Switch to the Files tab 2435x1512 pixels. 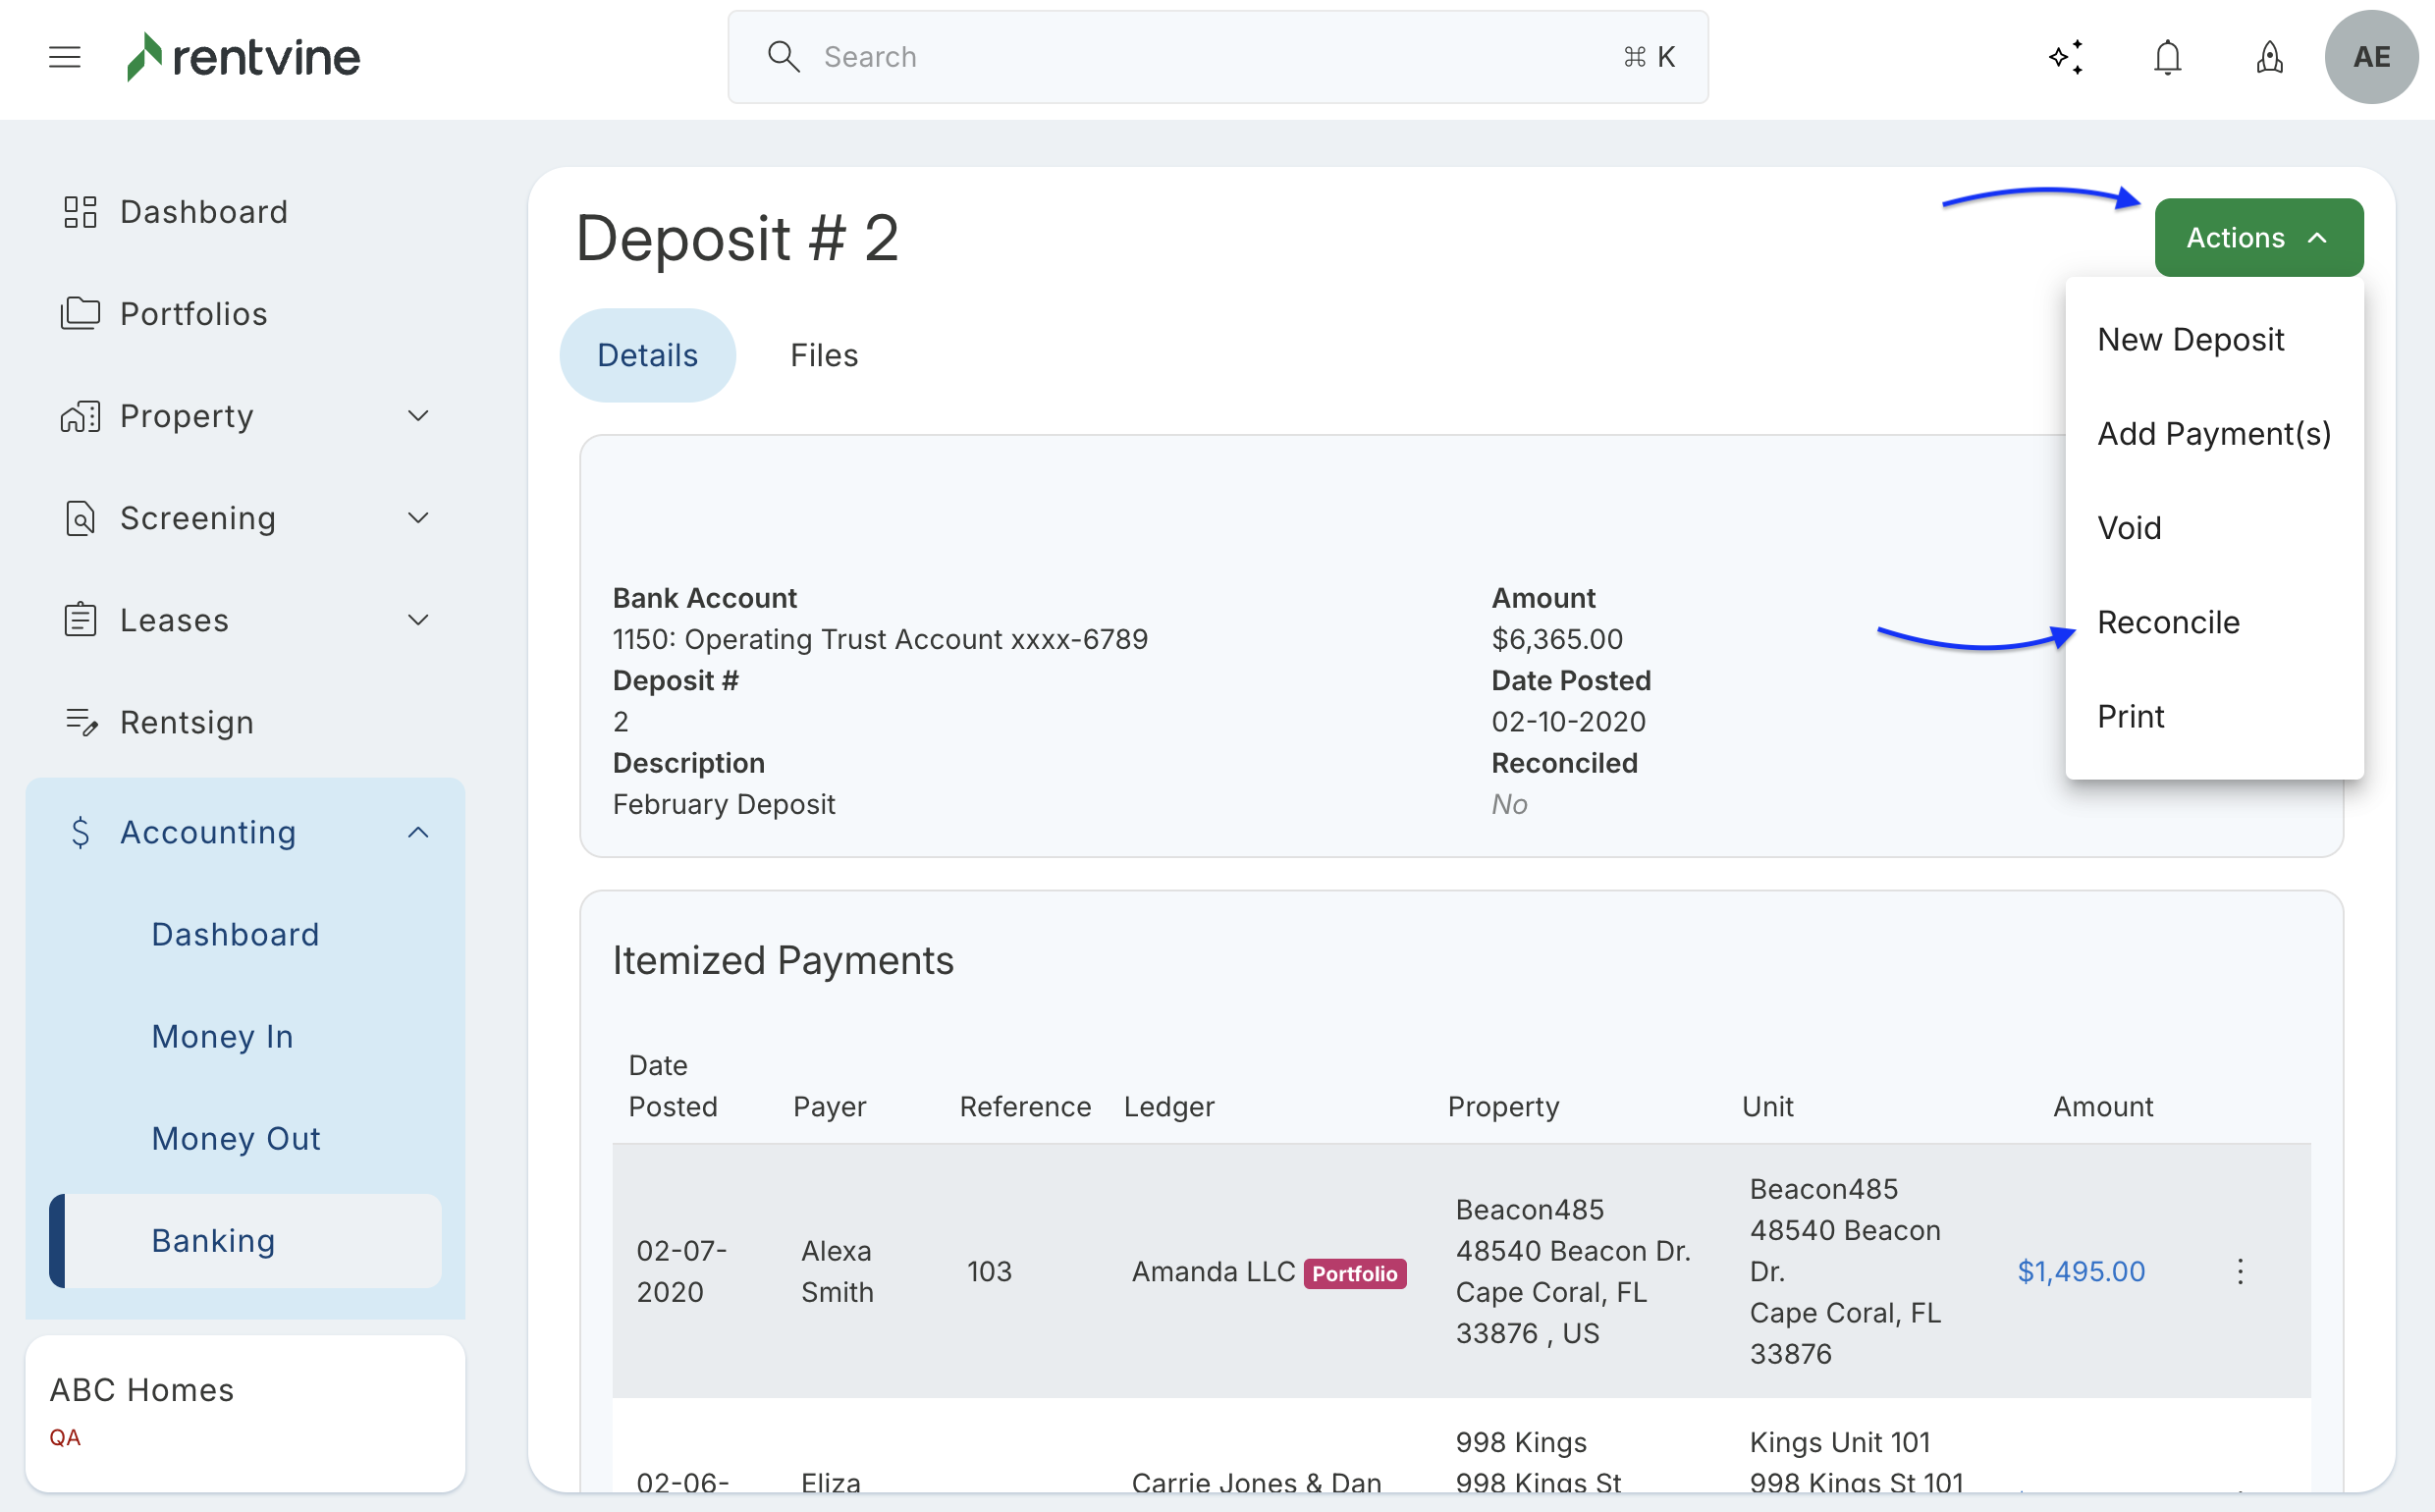823,355
